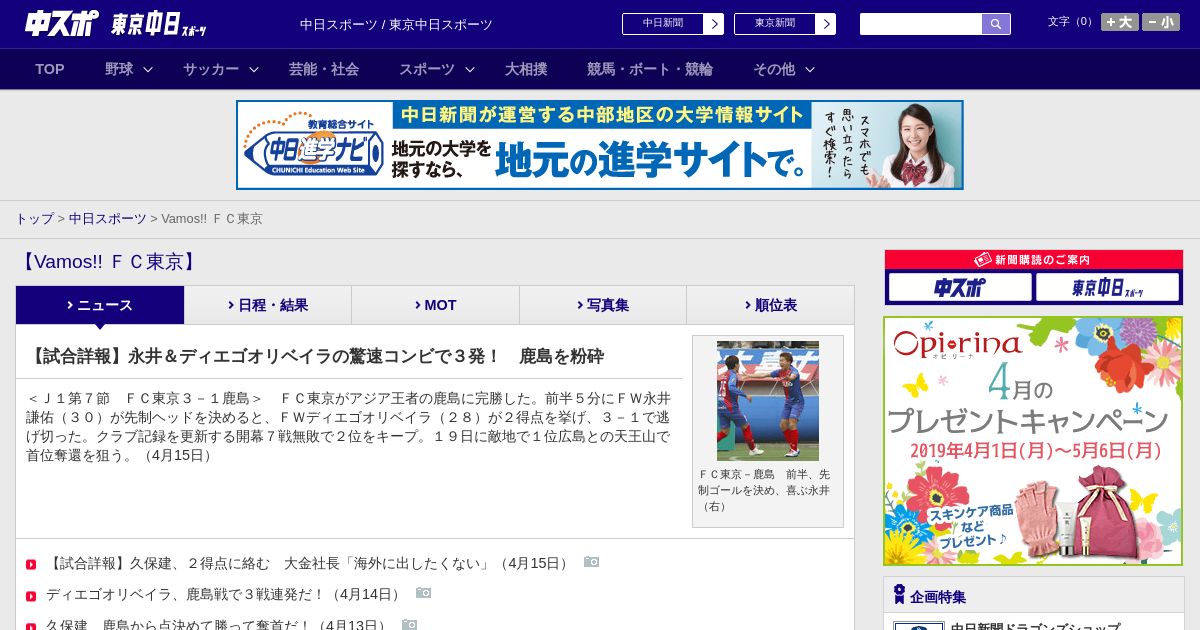This screenshot has height=630, width=1200.
Task: Click red bullet icon beside 久保建、２得点 article
Action: click(x=31, y=564)
